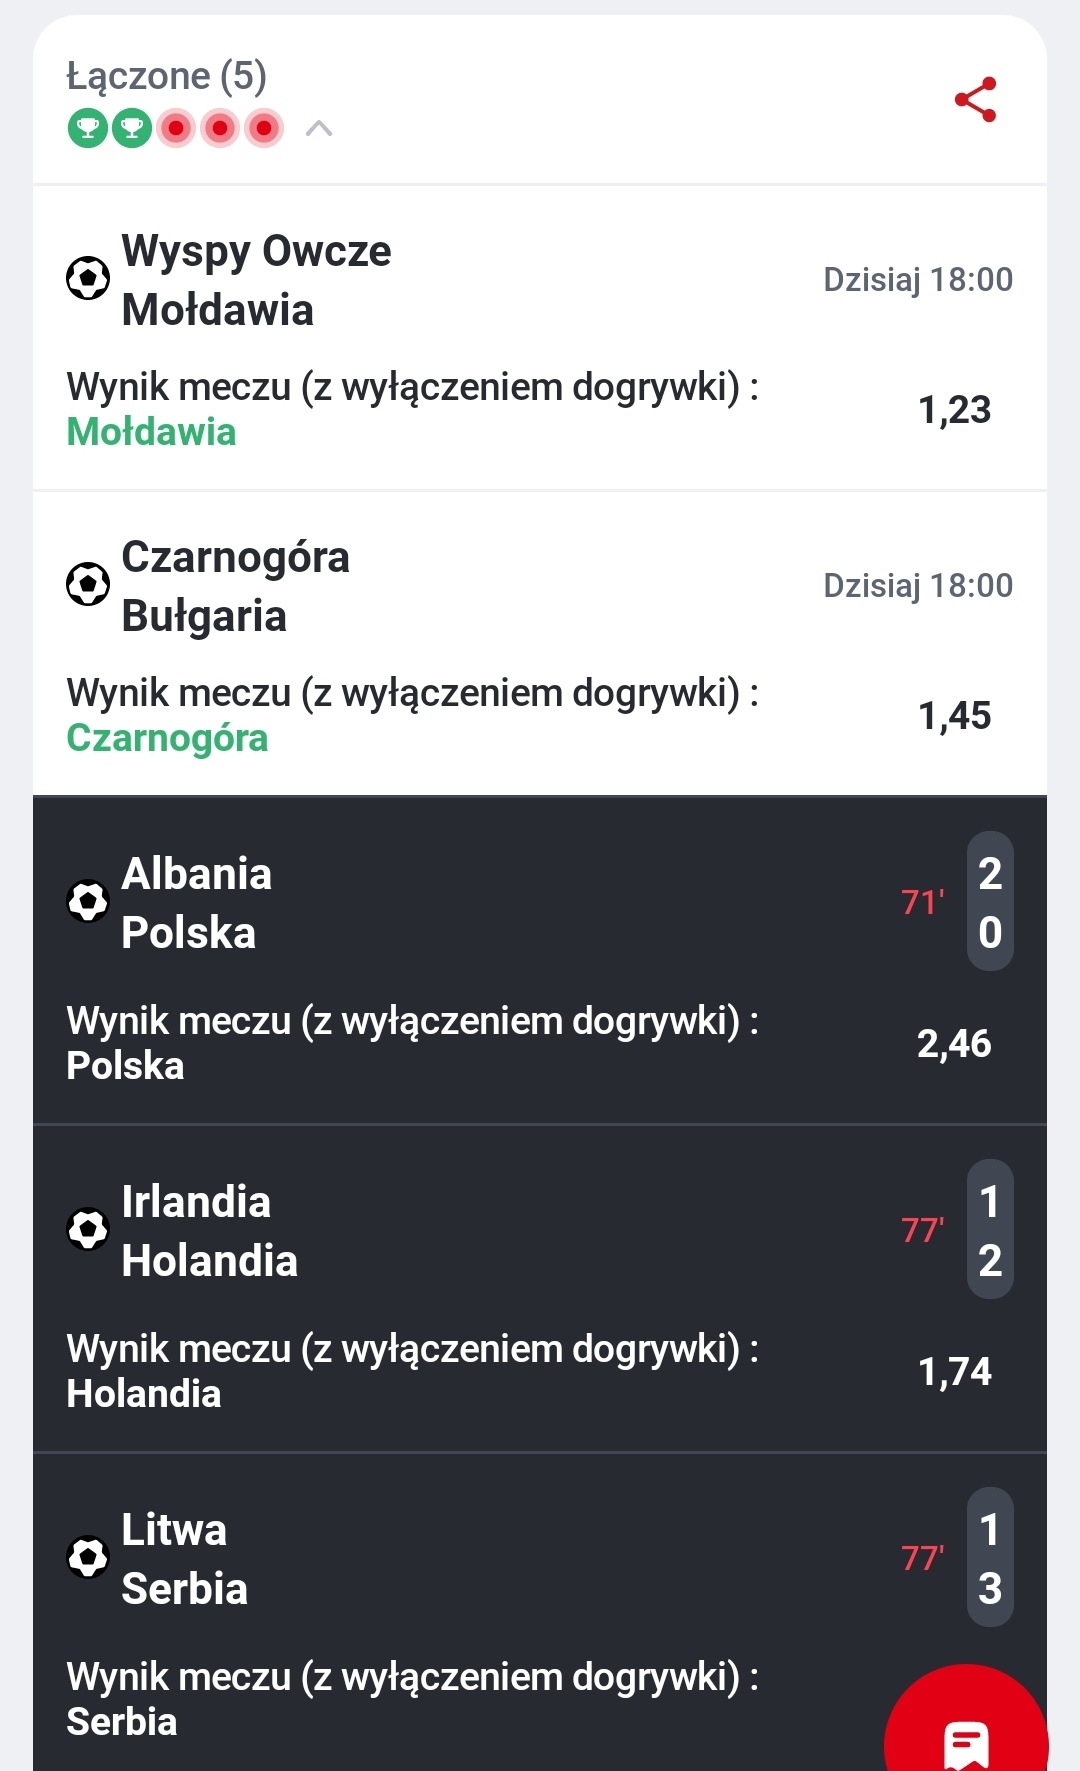Screen dimensions: 1080x1771
Task: Tap the 2,46 odds for Polska
Action: click(x=954, y=1044)
